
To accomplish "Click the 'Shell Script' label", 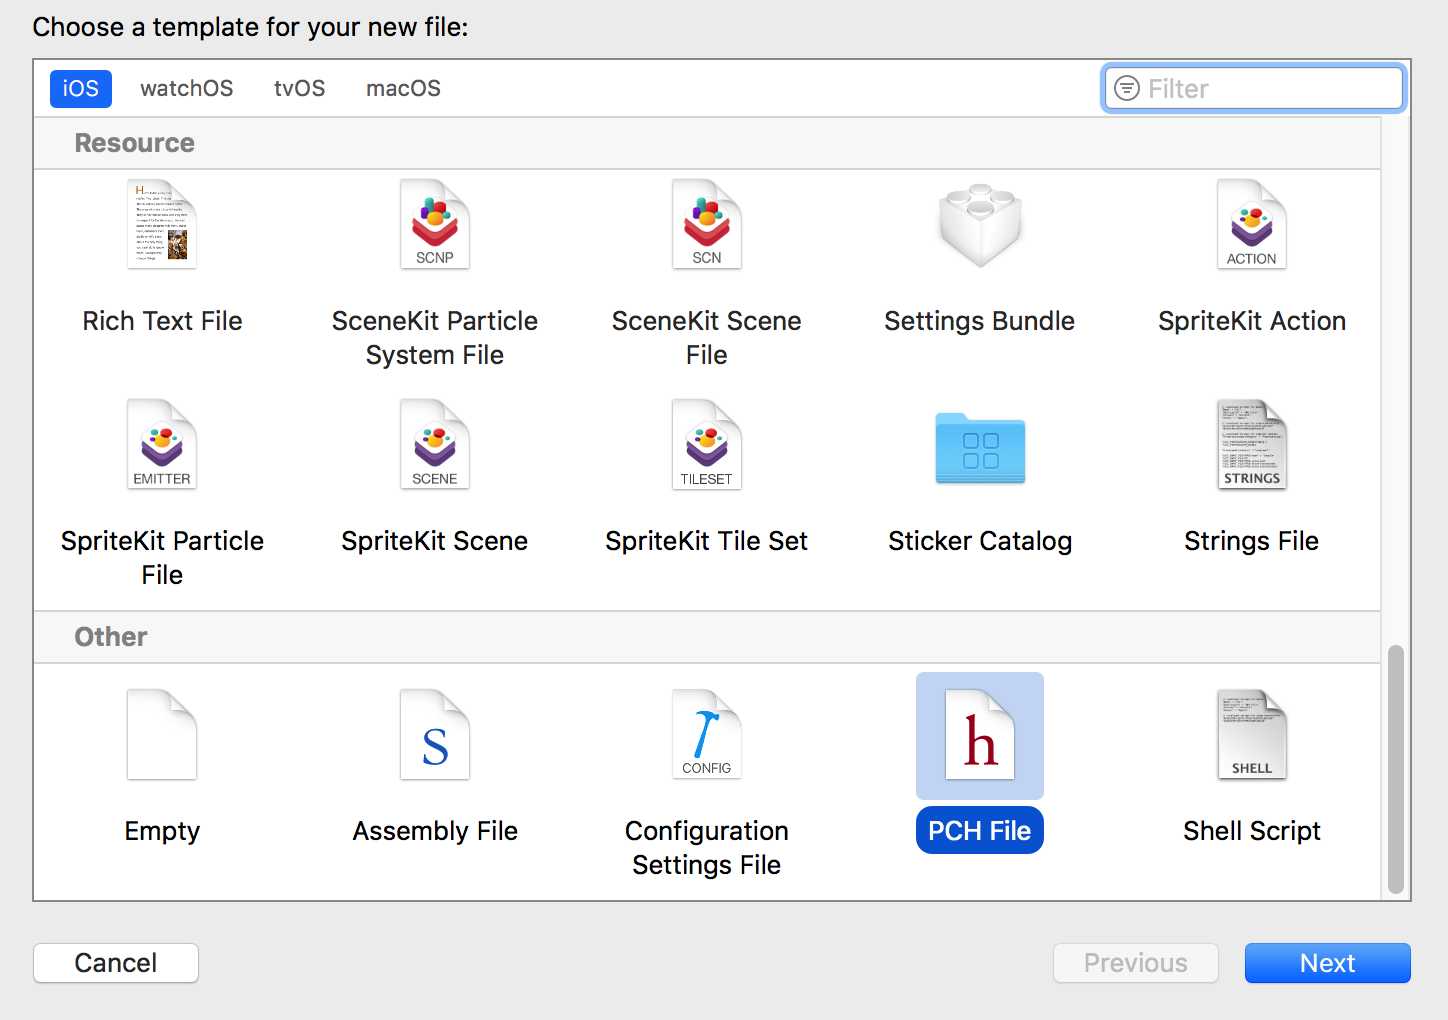I will (x=1252, y=831).
